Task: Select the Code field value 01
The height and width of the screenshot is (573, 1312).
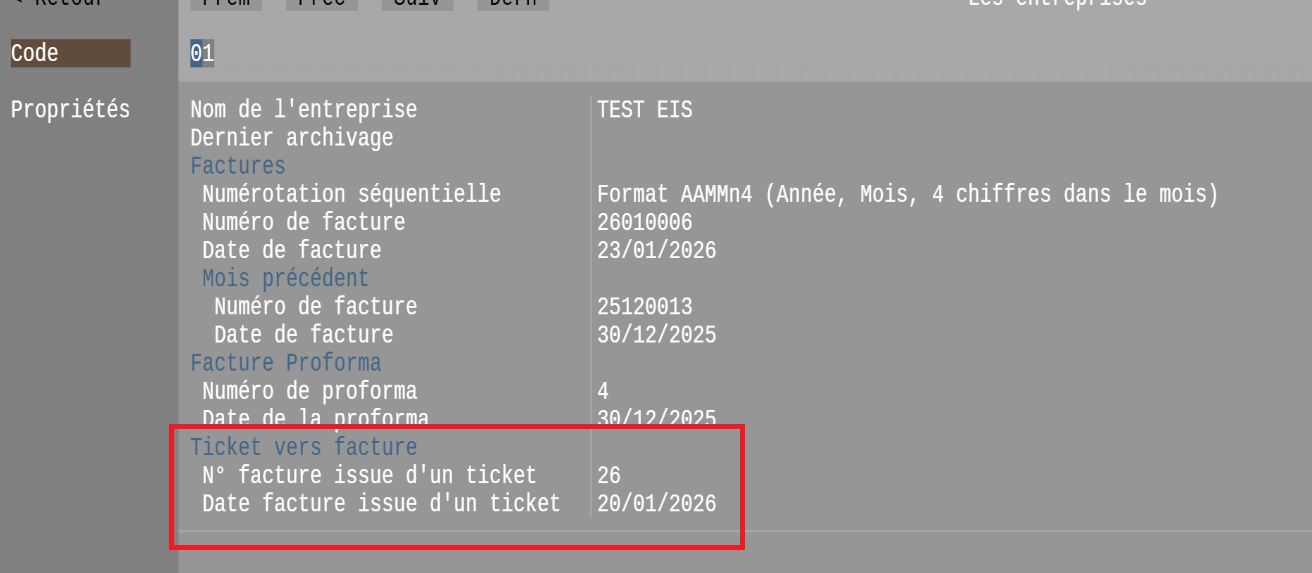Action: pos(202,53)
